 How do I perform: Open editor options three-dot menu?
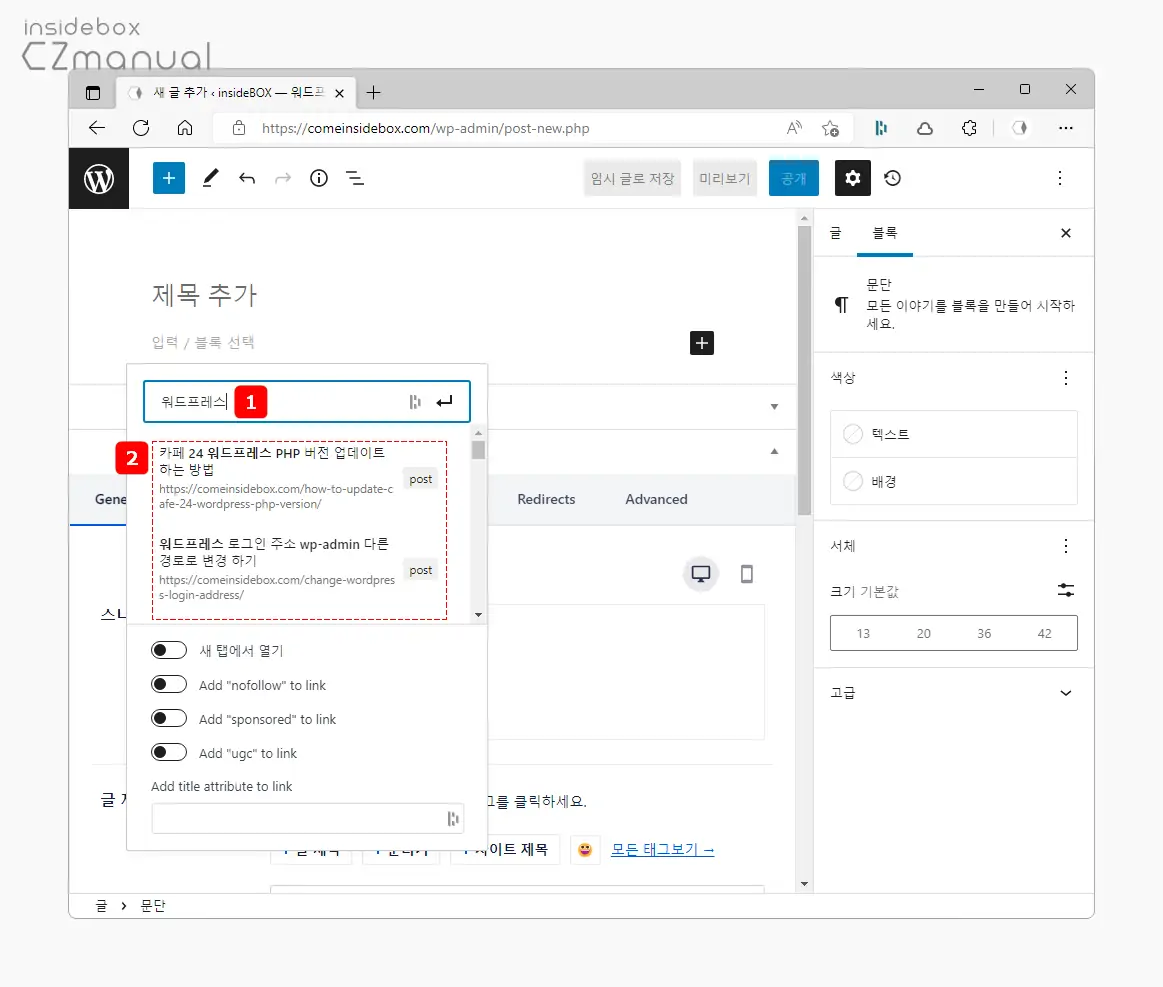pyautogui.click(x=1060, y=178)
